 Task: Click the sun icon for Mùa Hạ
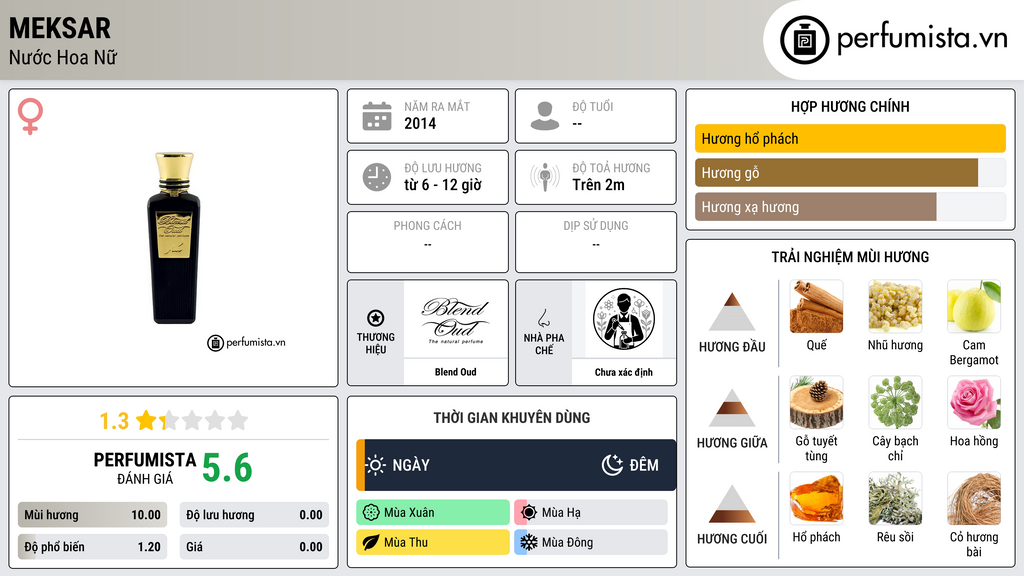click(x=529, y=513)
